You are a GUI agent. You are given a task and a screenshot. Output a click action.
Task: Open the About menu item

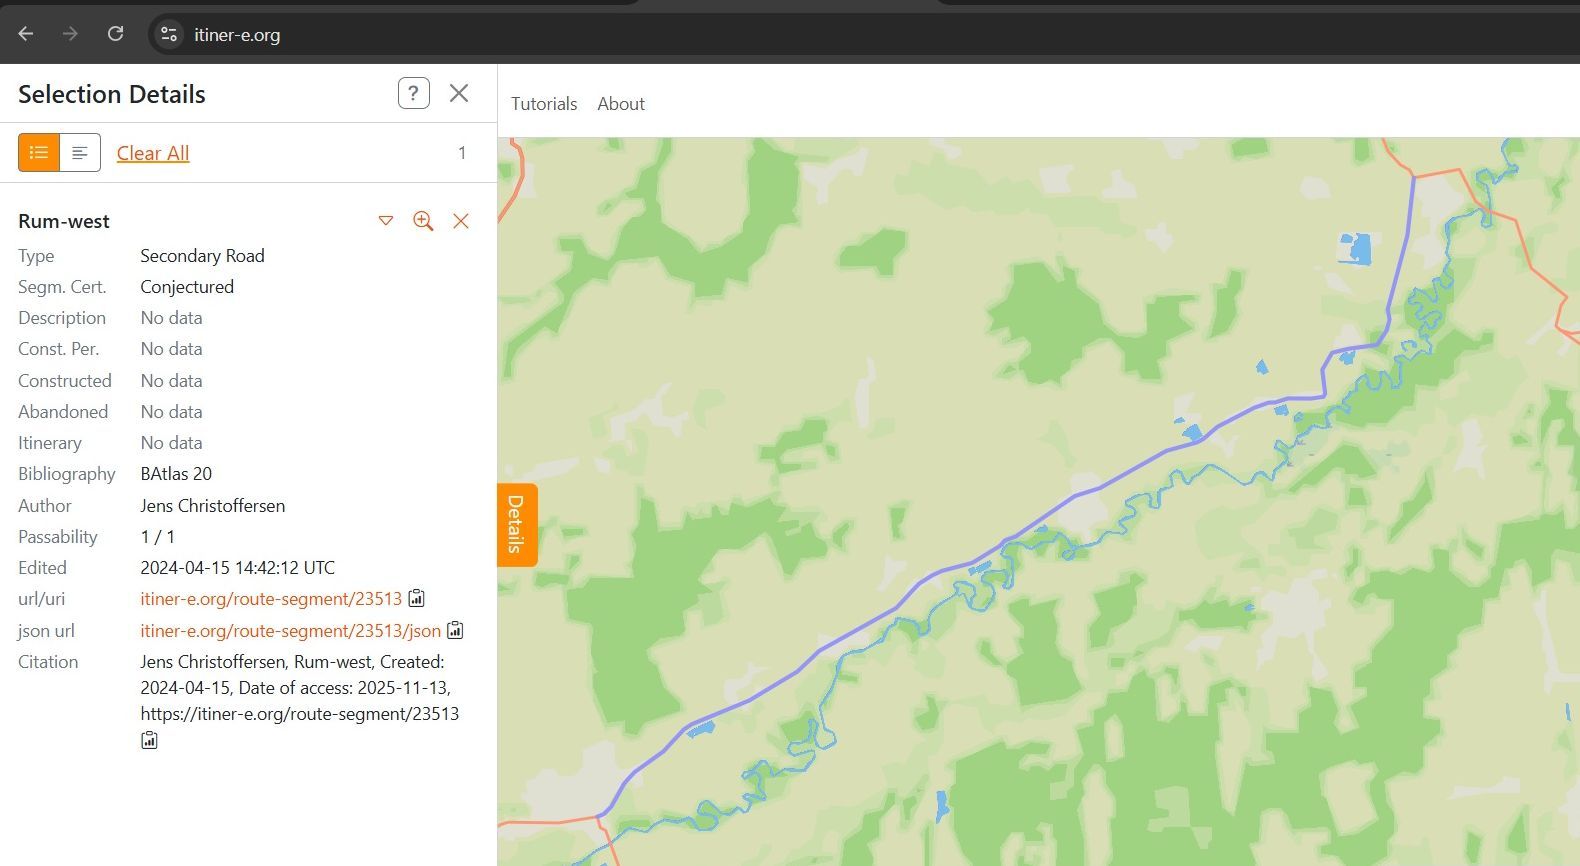[x=621, y=104]
